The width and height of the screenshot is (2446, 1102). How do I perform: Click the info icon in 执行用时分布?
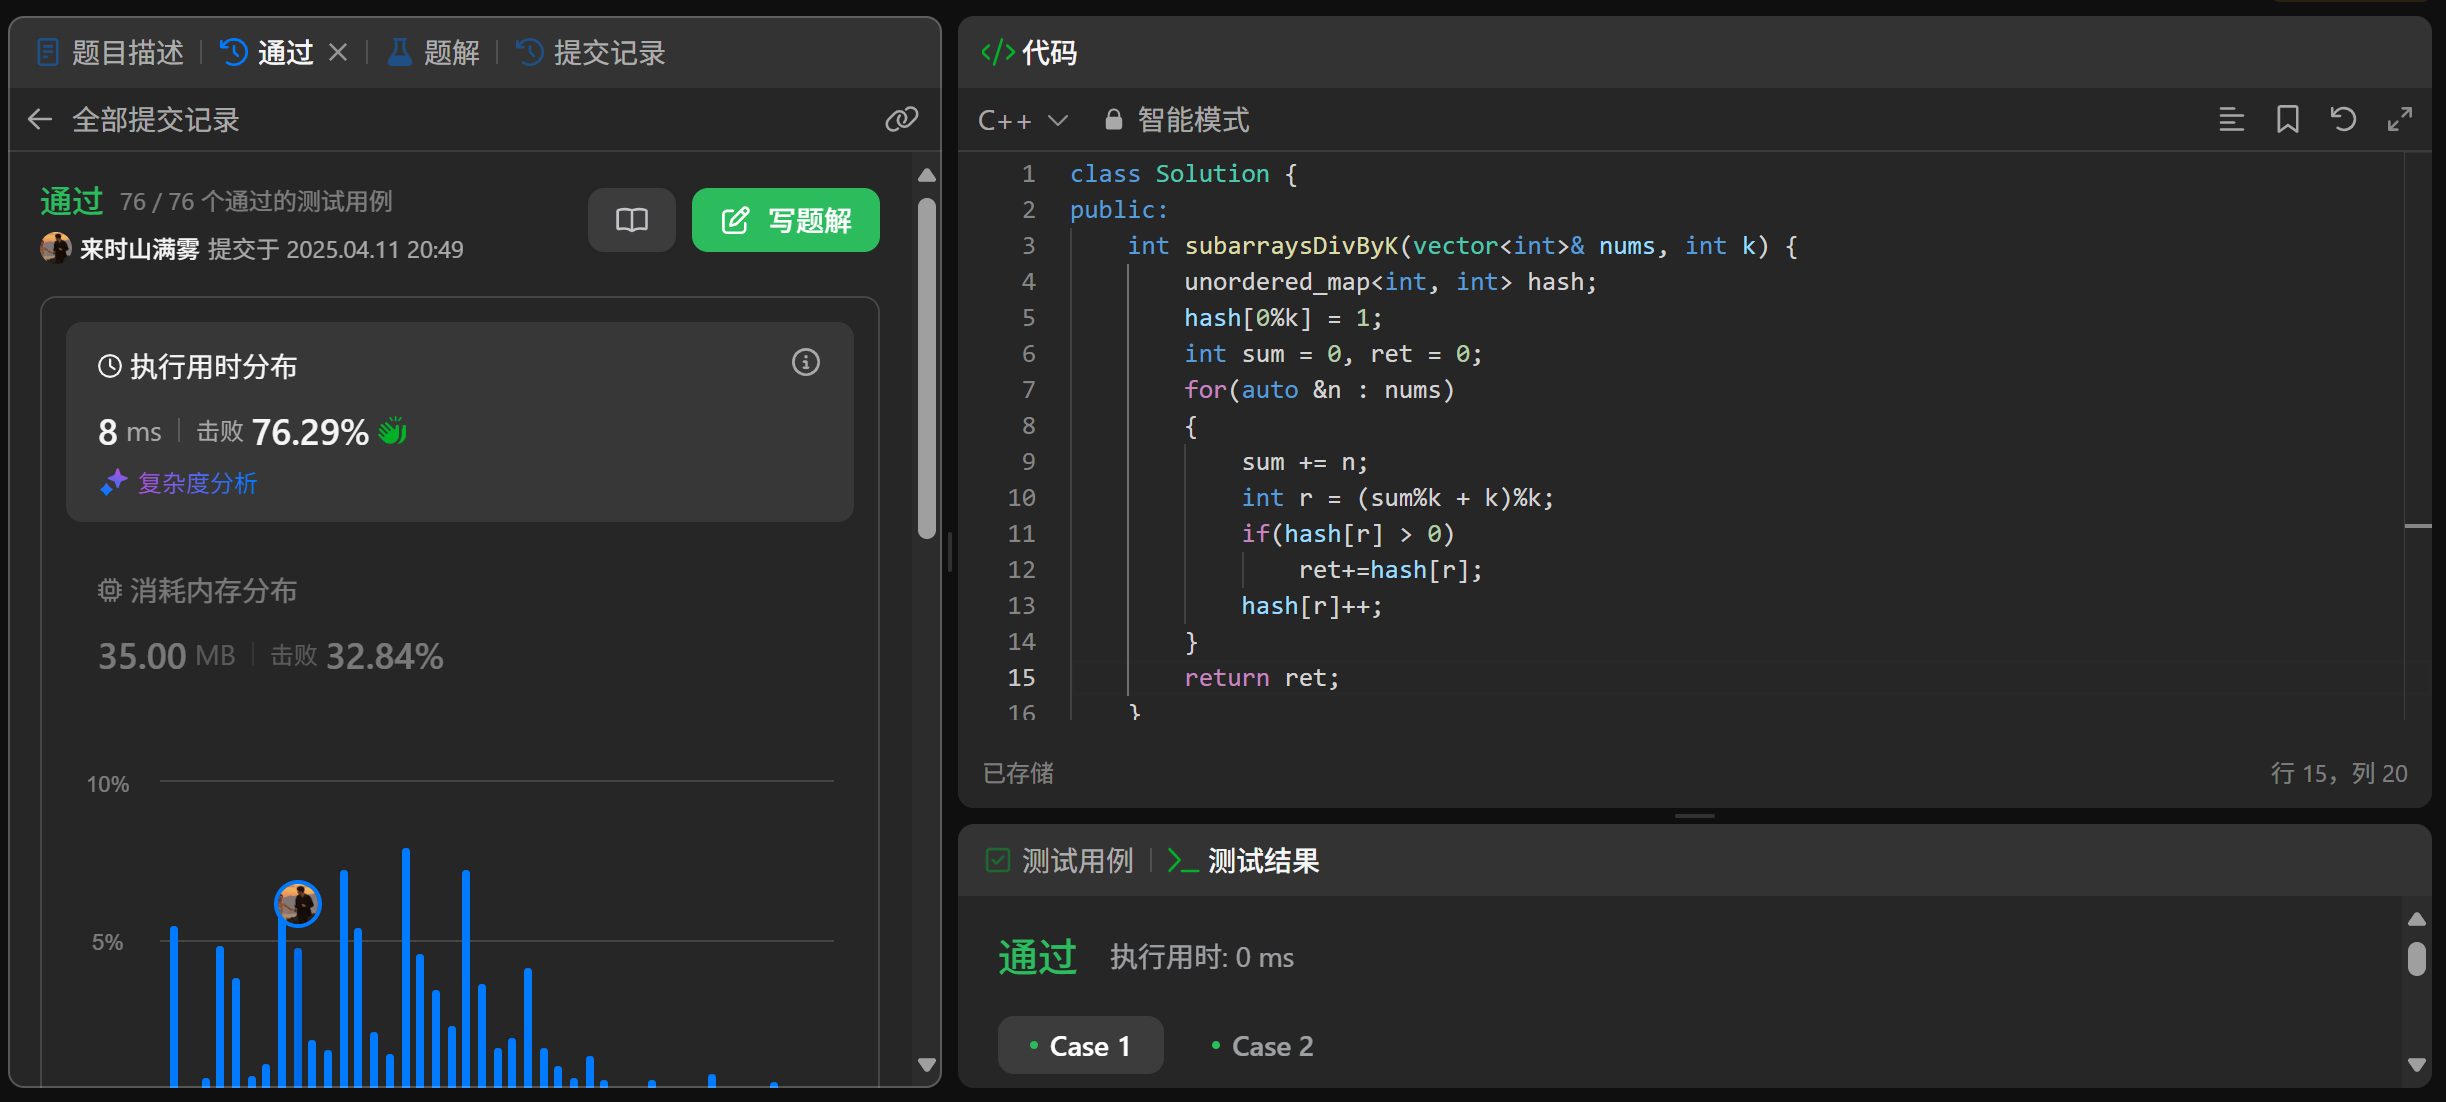[x=805, y=362]
